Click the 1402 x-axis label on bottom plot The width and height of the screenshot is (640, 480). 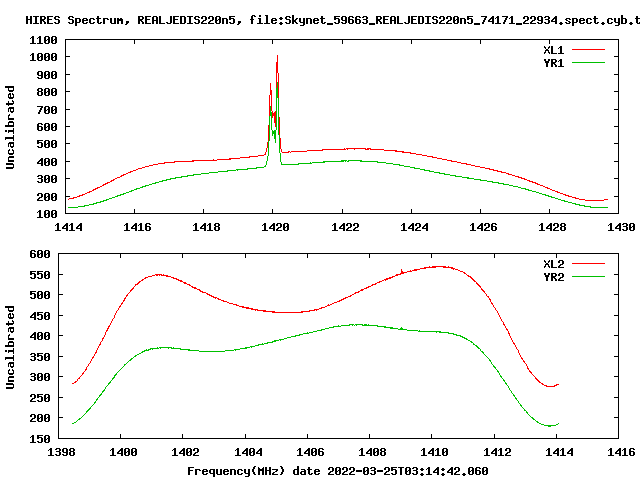point(185,452)
